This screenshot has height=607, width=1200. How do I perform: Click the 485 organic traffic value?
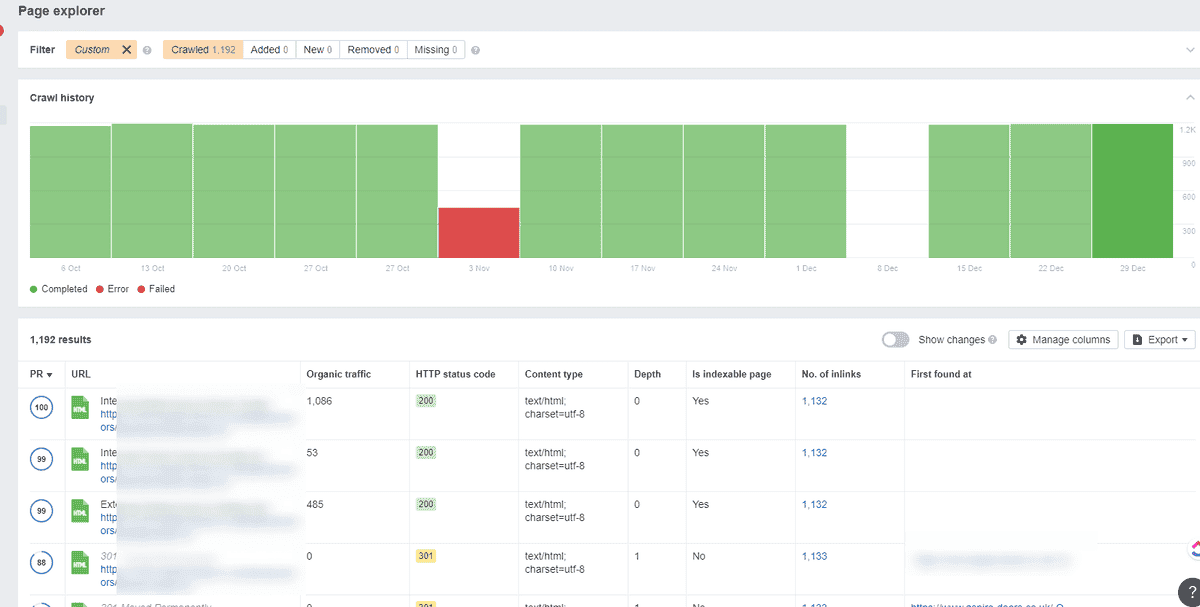[316, 505]
